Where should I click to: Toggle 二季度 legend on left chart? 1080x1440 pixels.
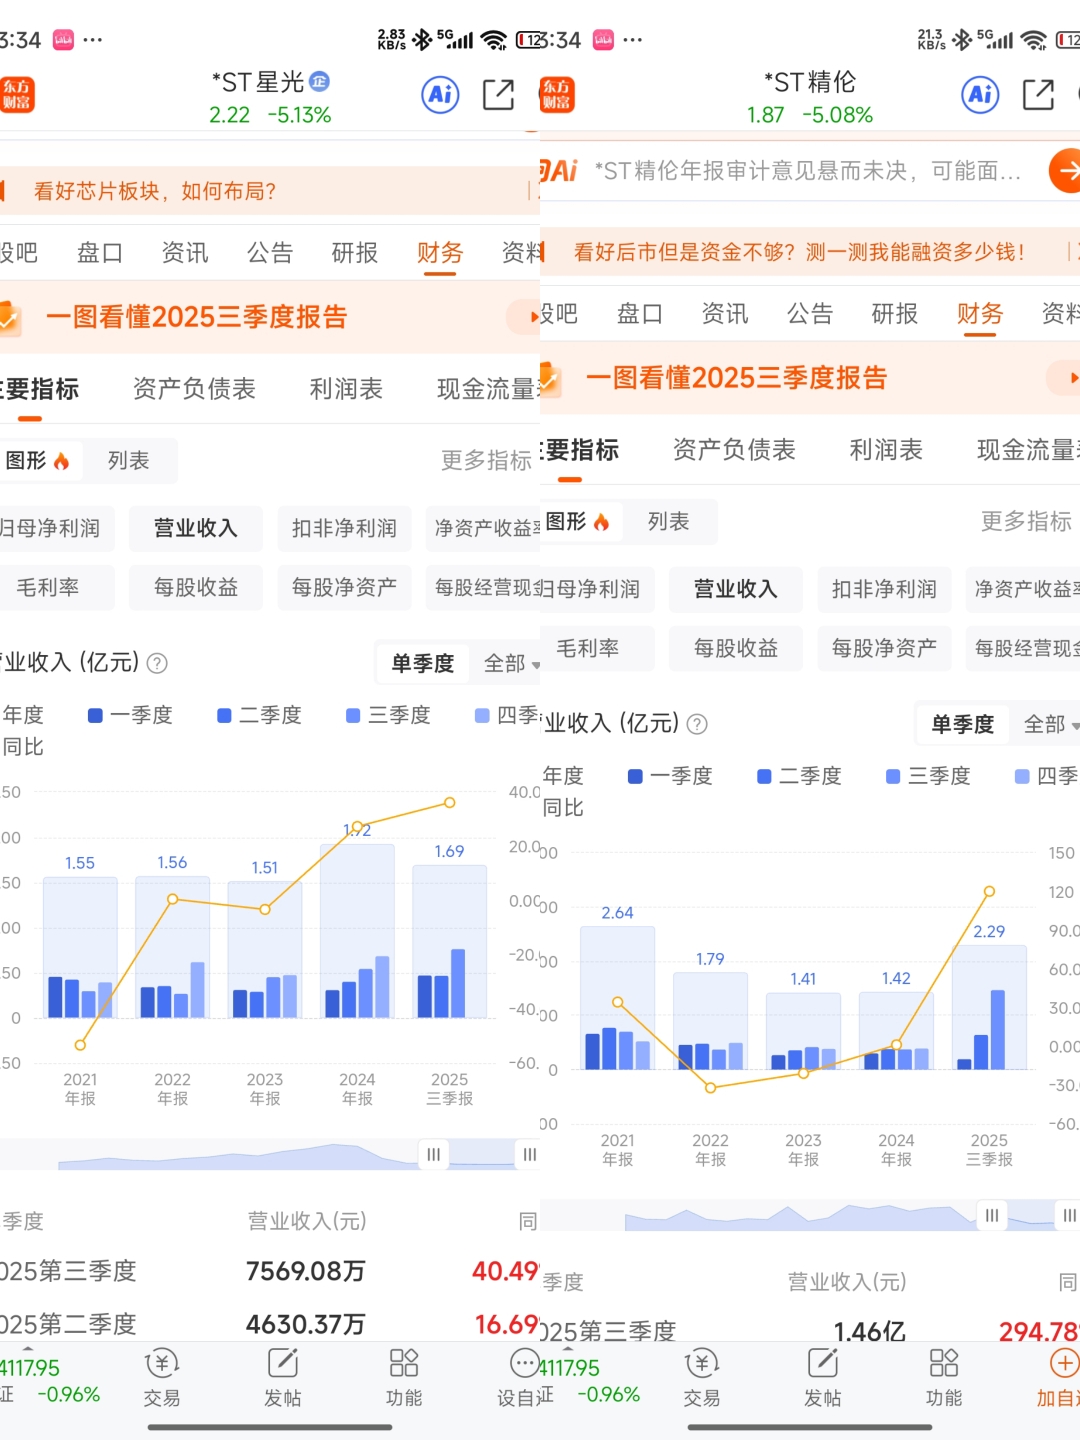coord(260,715)
